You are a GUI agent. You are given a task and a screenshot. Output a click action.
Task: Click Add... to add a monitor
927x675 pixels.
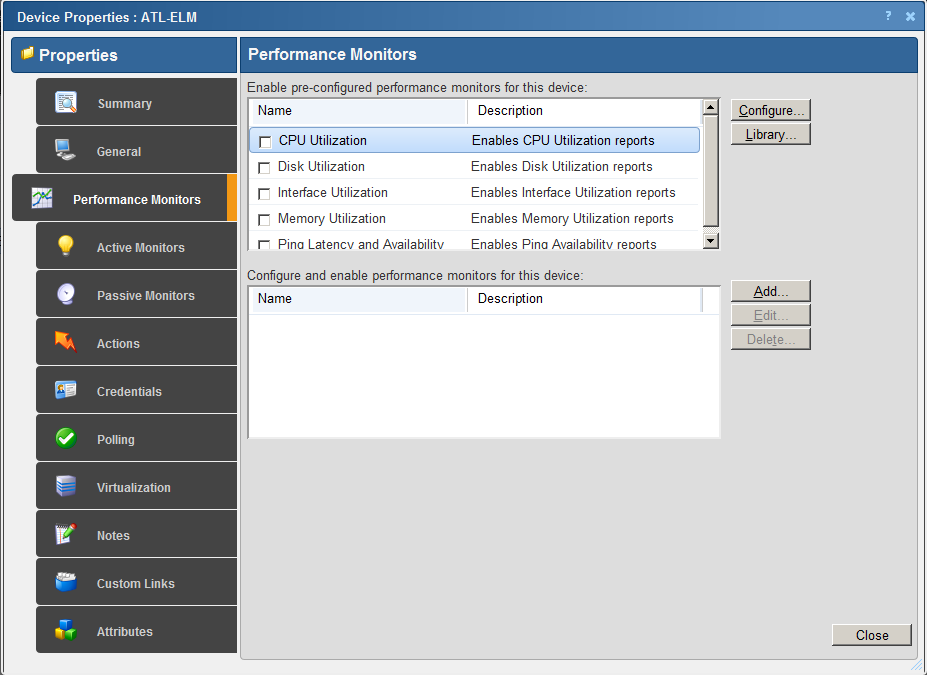click(770, 291)
